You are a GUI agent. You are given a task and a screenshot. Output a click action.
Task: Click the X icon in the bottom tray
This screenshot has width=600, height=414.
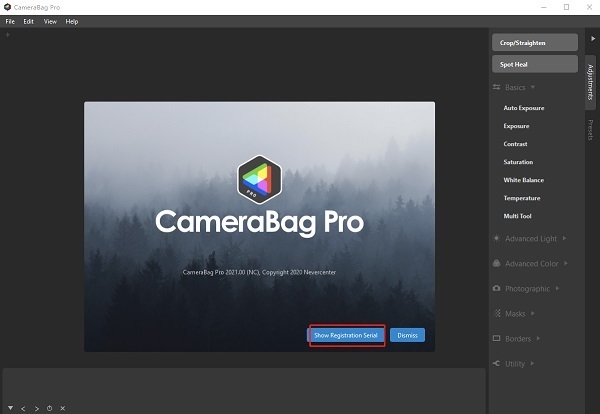(x=63, y=408)
